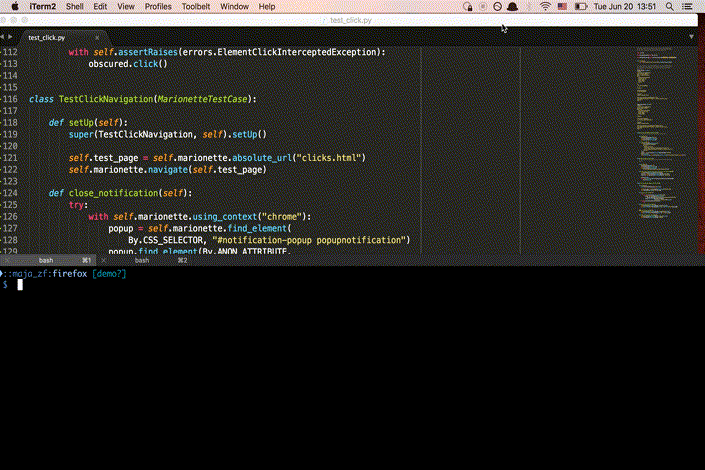Click the "clicks.html" string
This screenshot has width=705, height=470.
329,158
